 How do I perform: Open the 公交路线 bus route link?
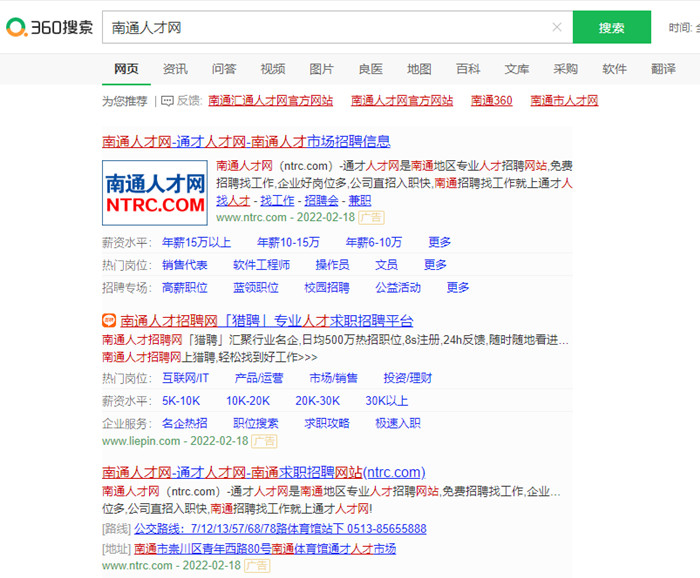(280, 529)
